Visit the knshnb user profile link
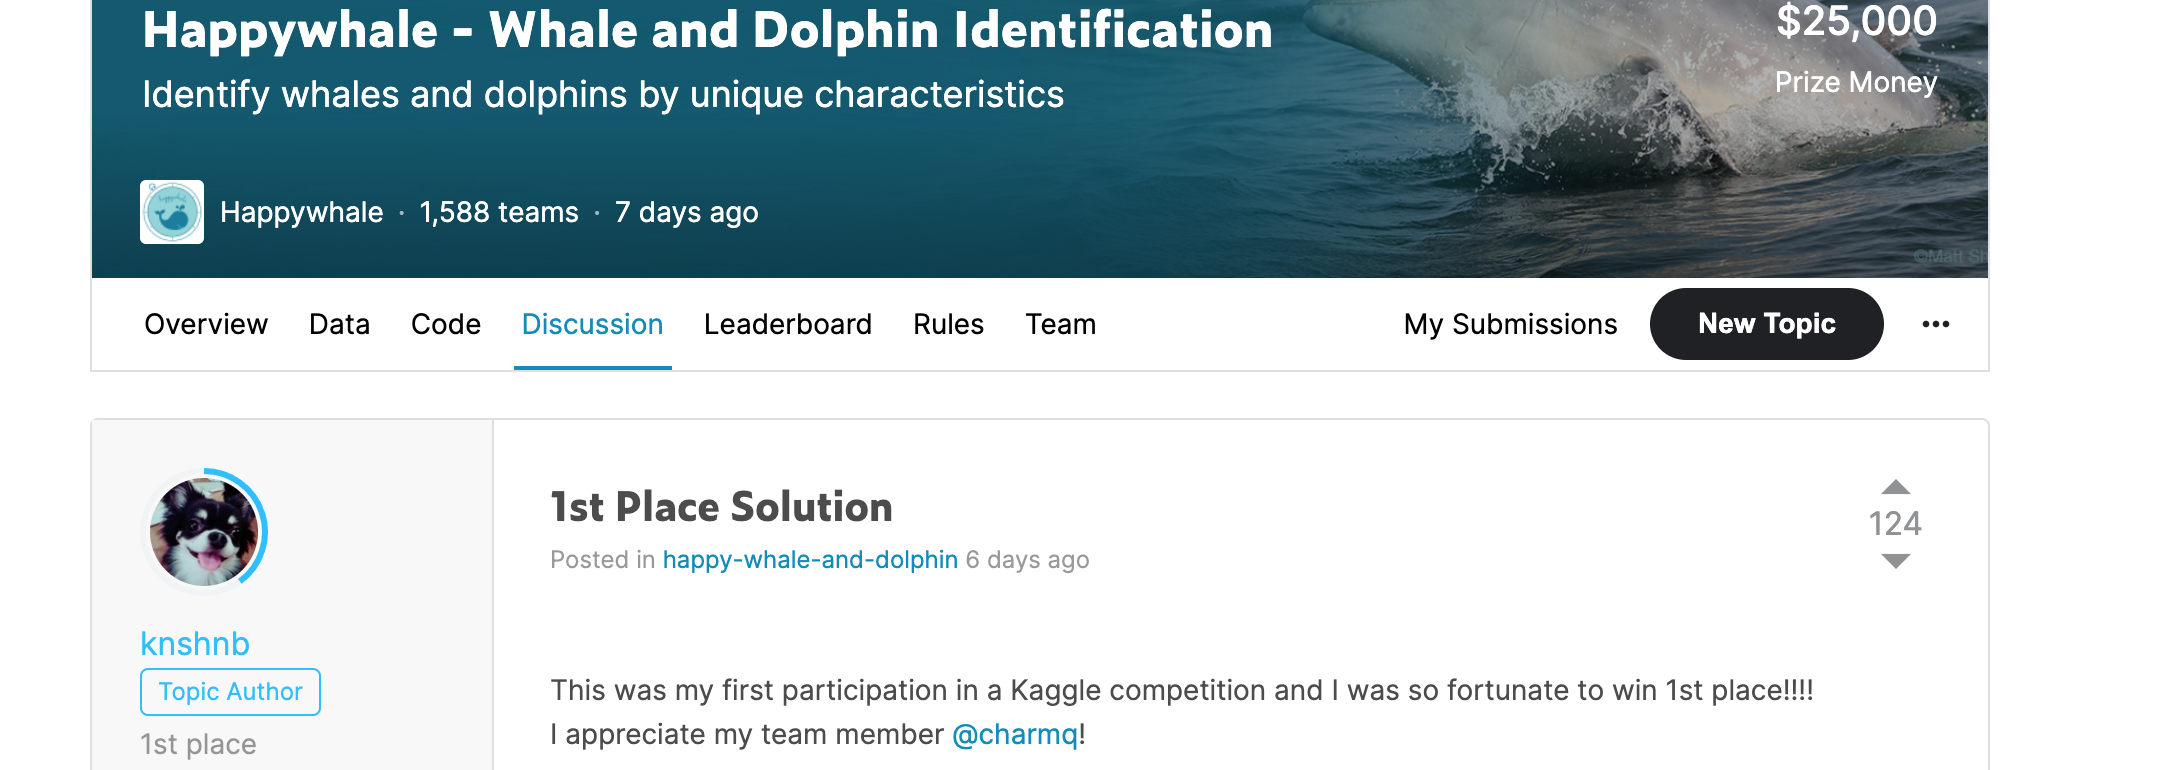 [x=195, y=644]
